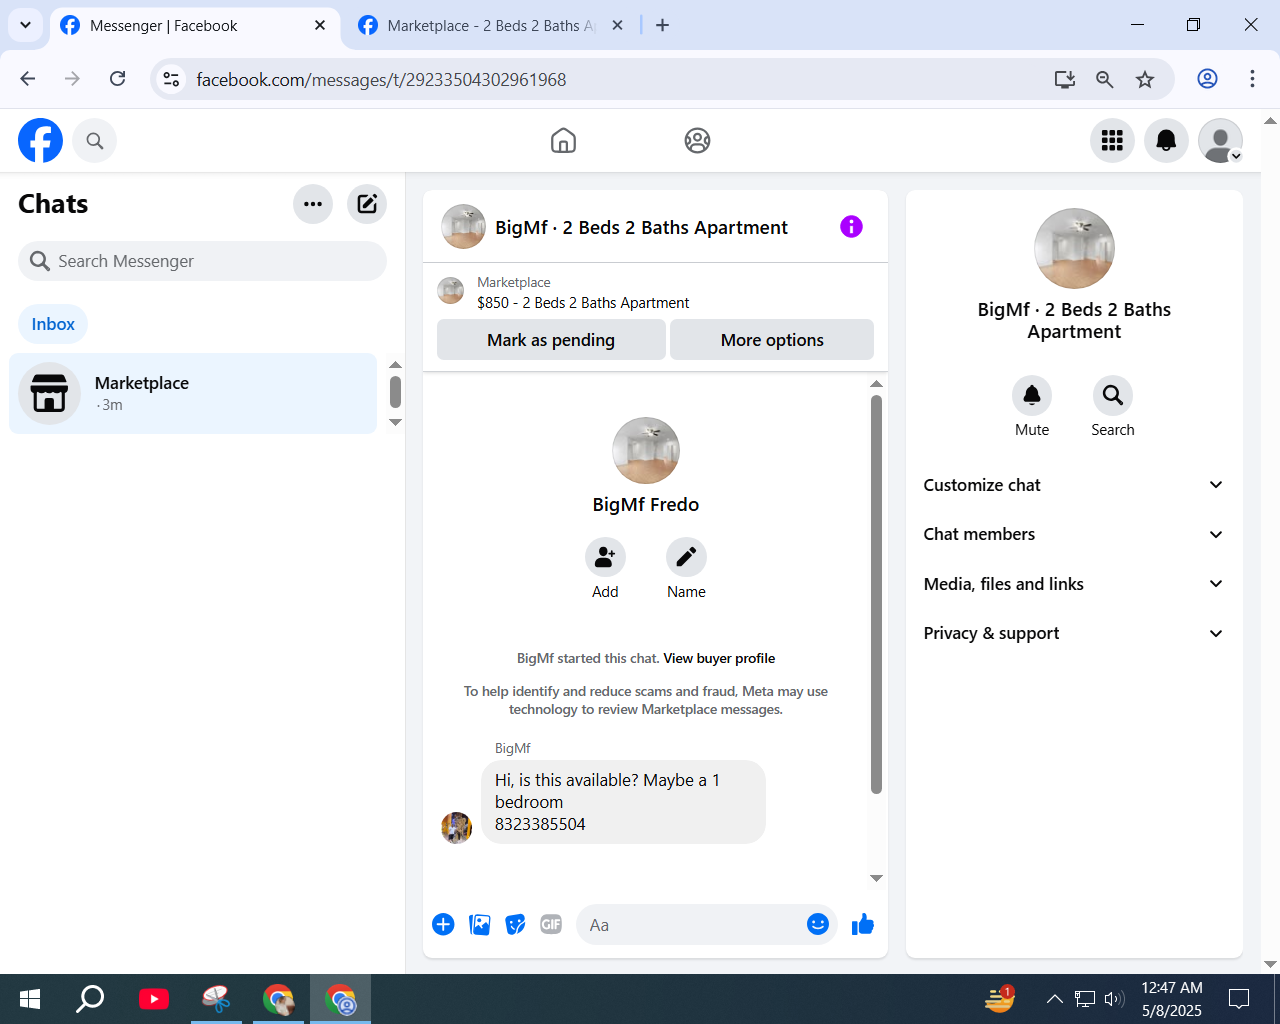1280x1024 pixels.
Task: Start a new message compose icon
Action: click(367, 204)
